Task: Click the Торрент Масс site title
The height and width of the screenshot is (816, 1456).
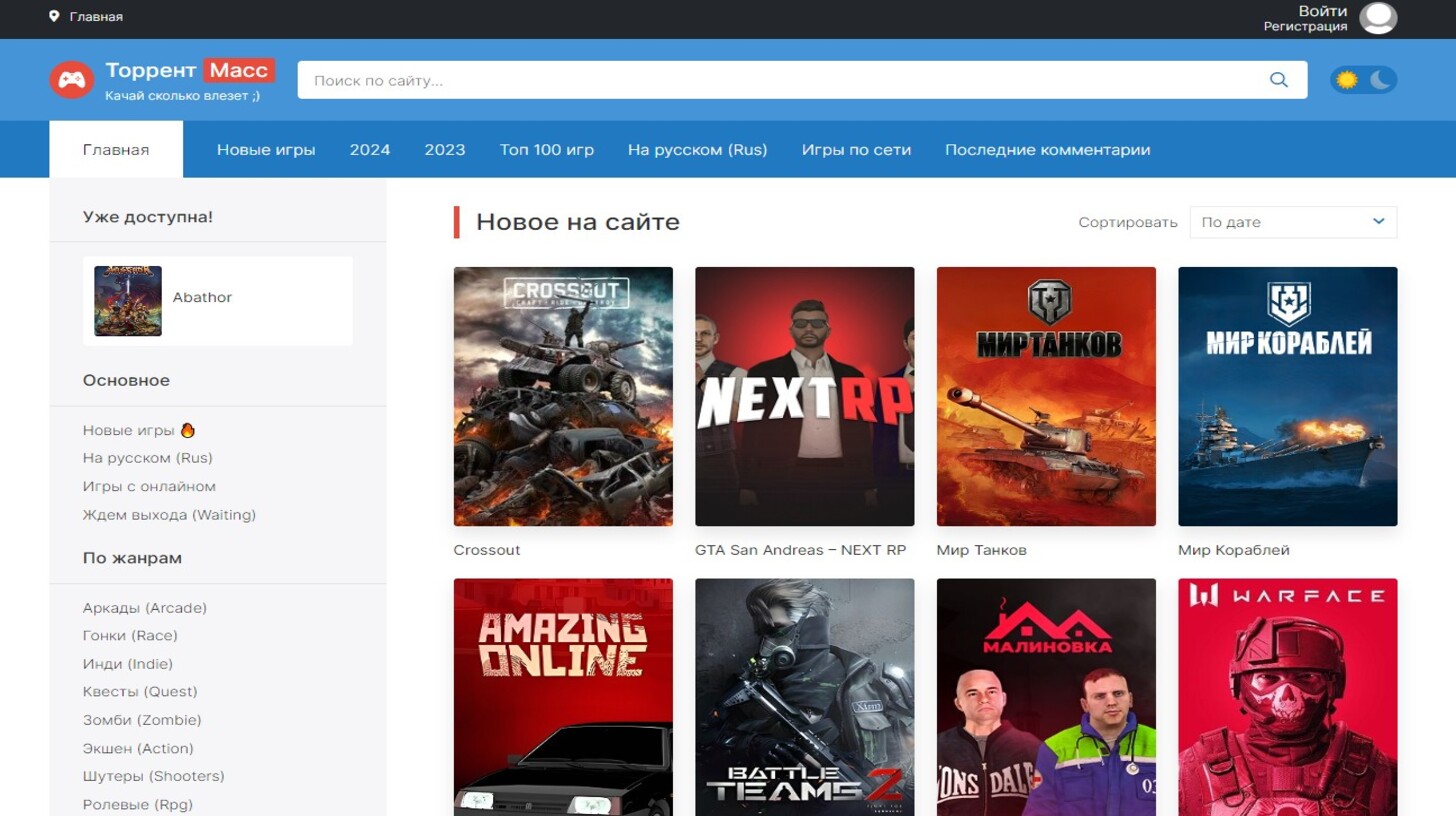Action: [189, 71]
